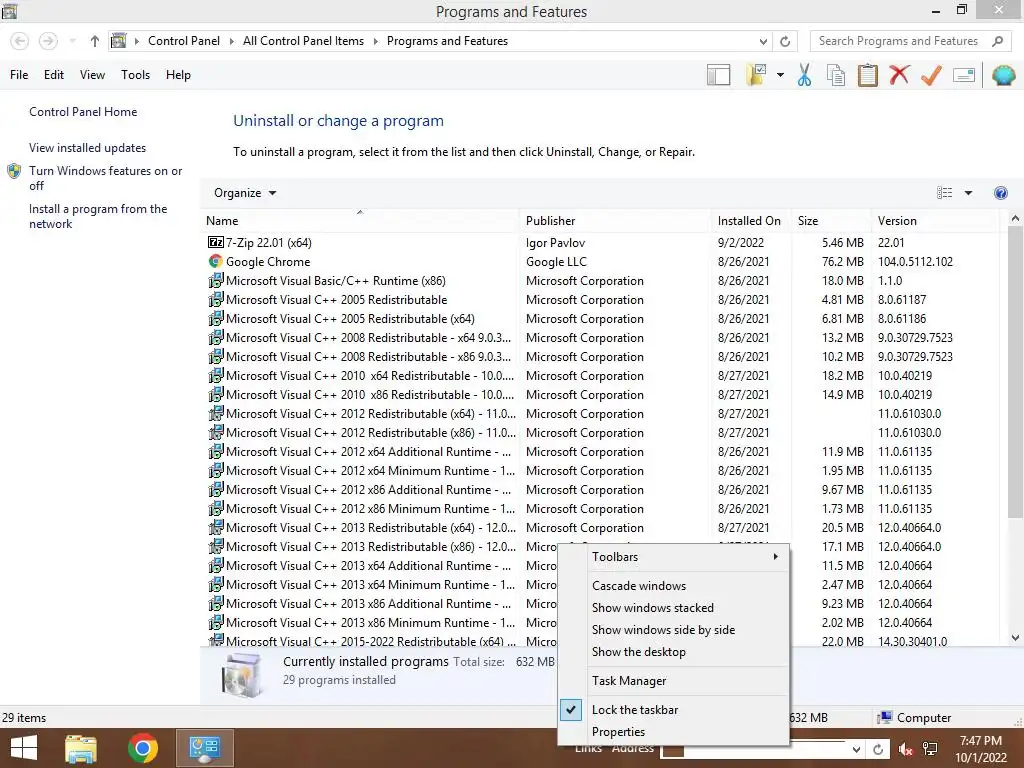Toggle the navigation pane toolbar icon
Viewport: 1024px width, 768px height.
[718, 75]
